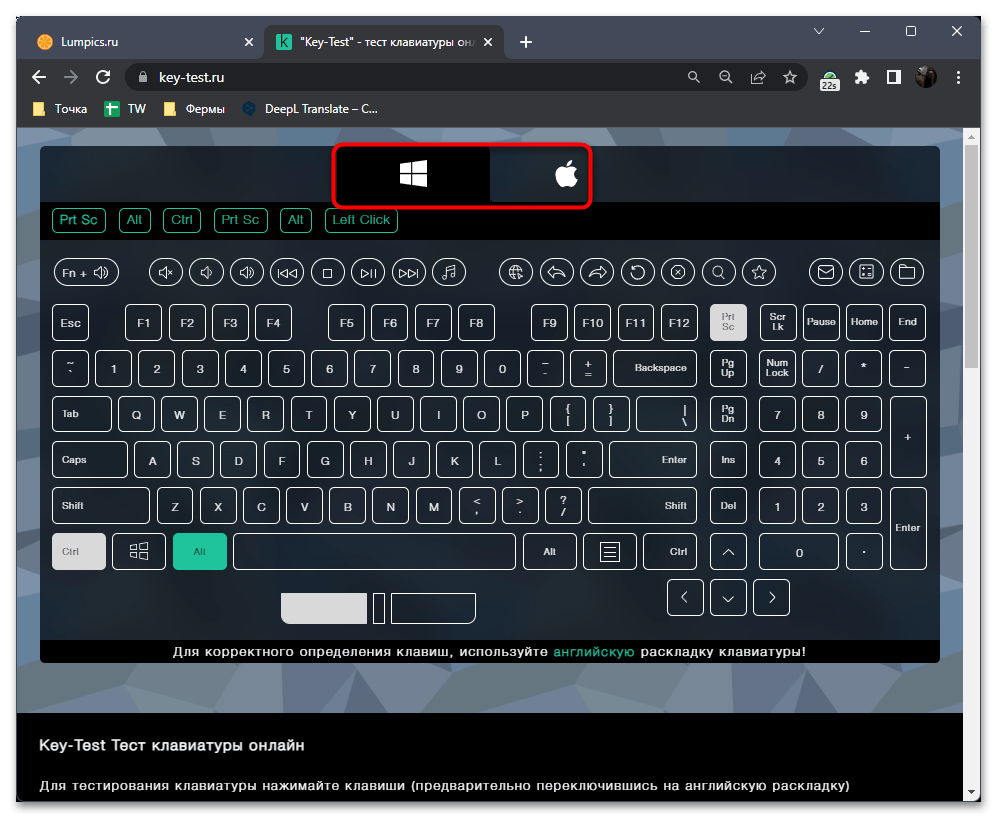This screenshot has width=997, height=818.
Task: Click the Fn + volume media key
Action: [x=86, y=273]
